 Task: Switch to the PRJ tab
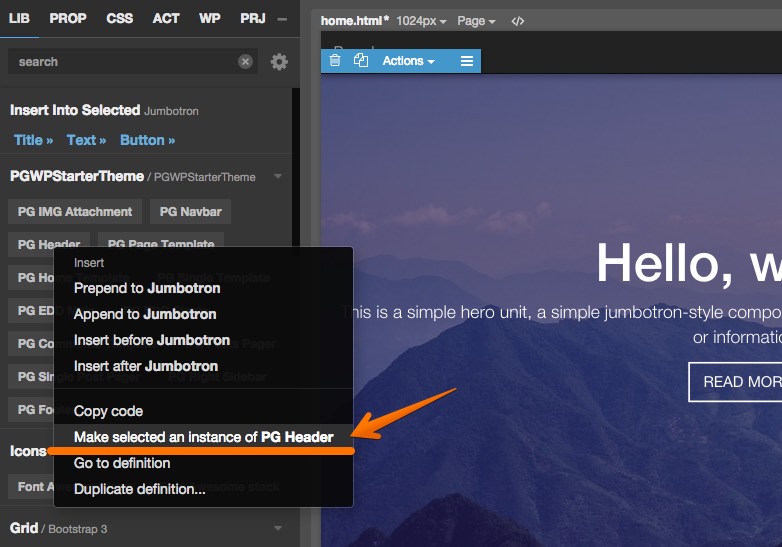tap(253, 18)
